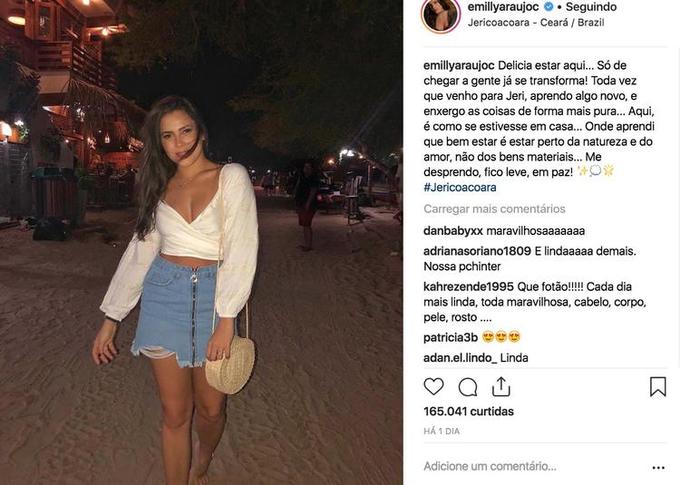This screenshot has height=485, width=680.
Task: Open comments via speech bubble icon
Action: pos(468,387)
